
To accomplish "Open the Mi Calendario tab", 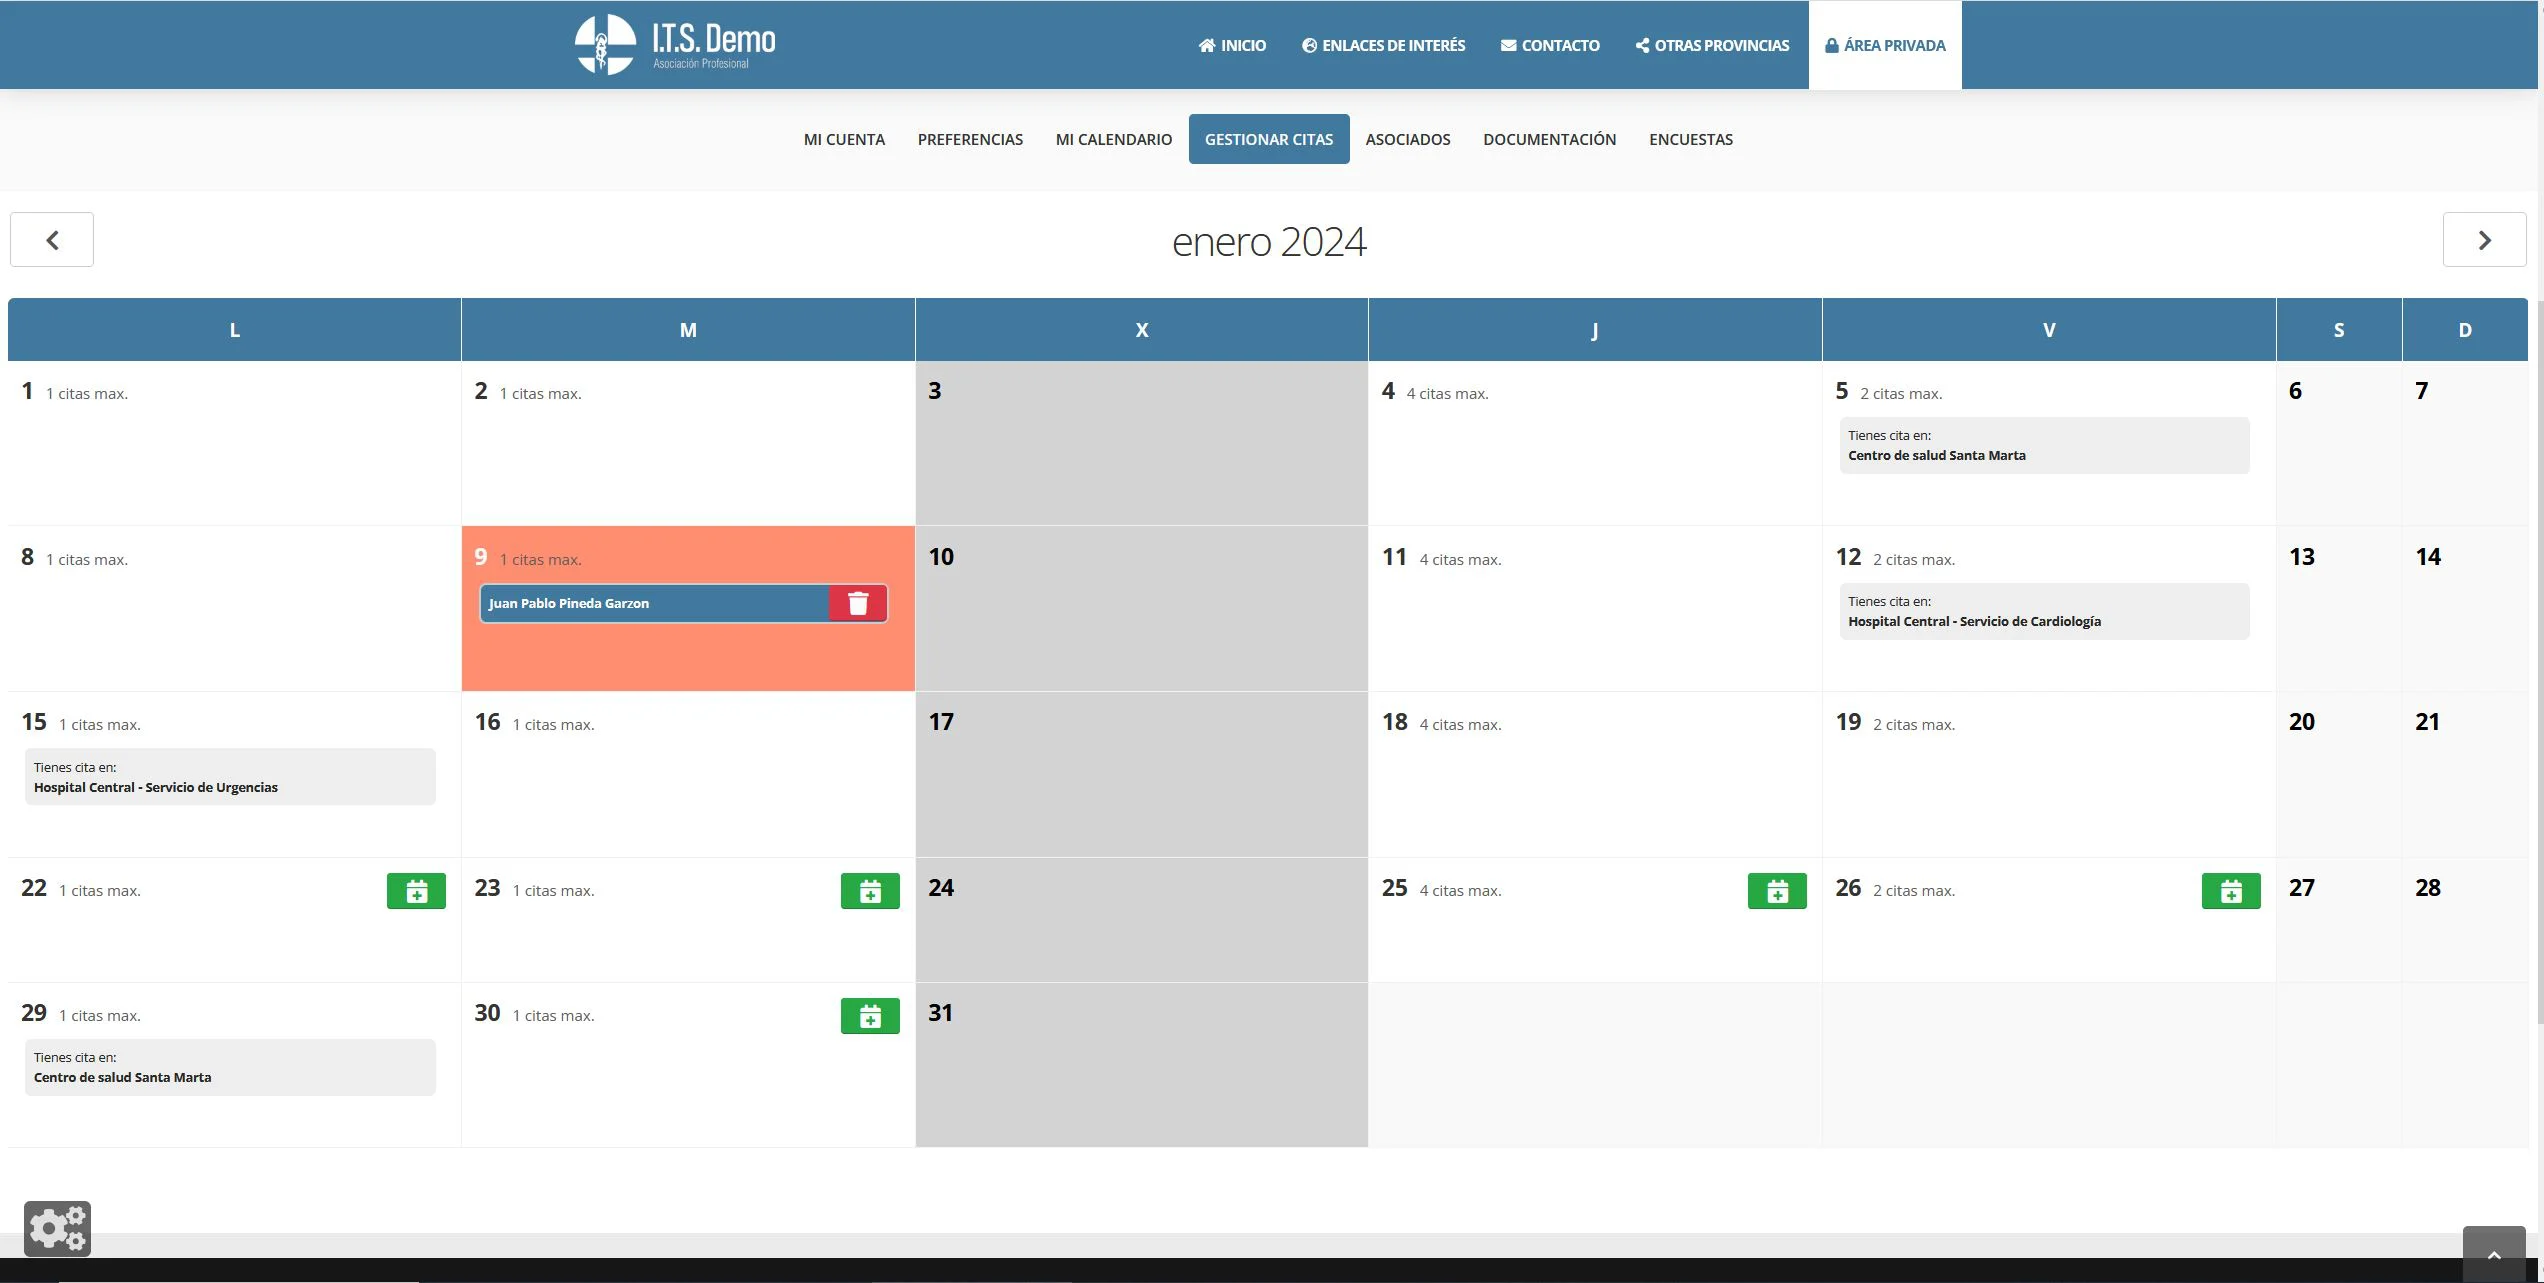I will click(x=1113, y=139).
